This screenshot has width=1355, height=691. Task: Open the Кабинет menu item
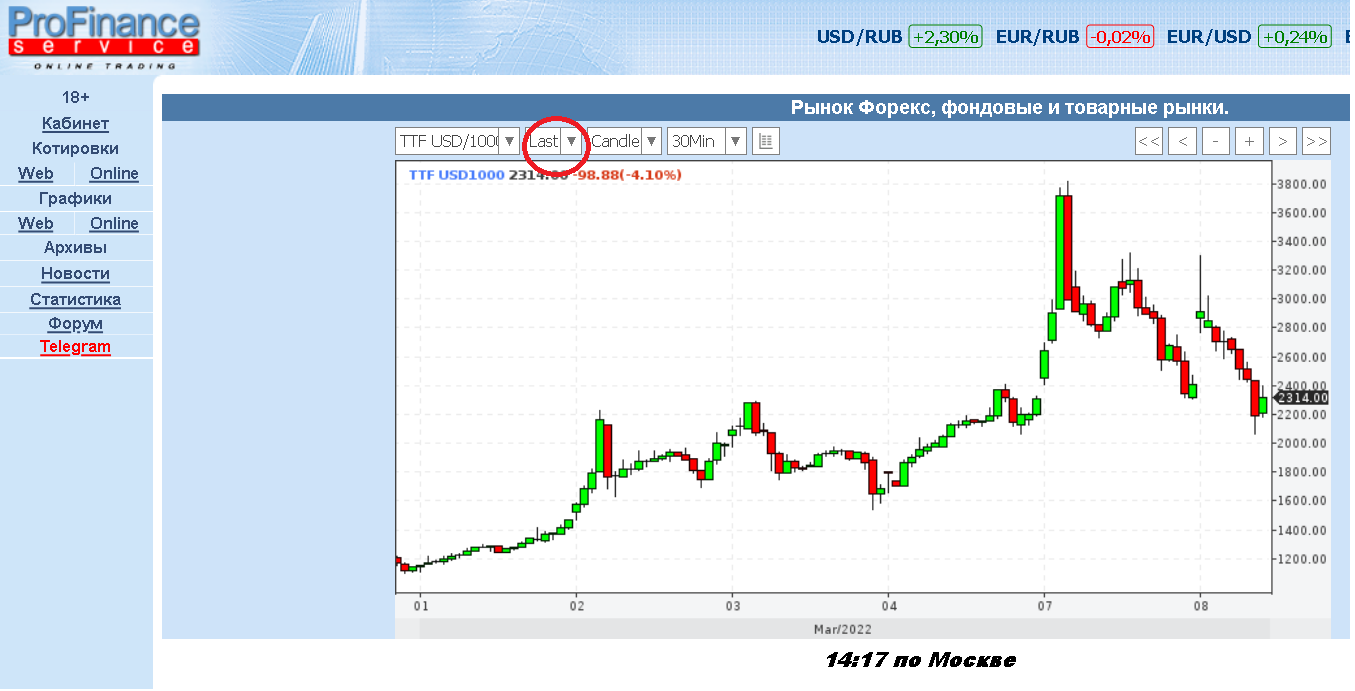point(75,123)
